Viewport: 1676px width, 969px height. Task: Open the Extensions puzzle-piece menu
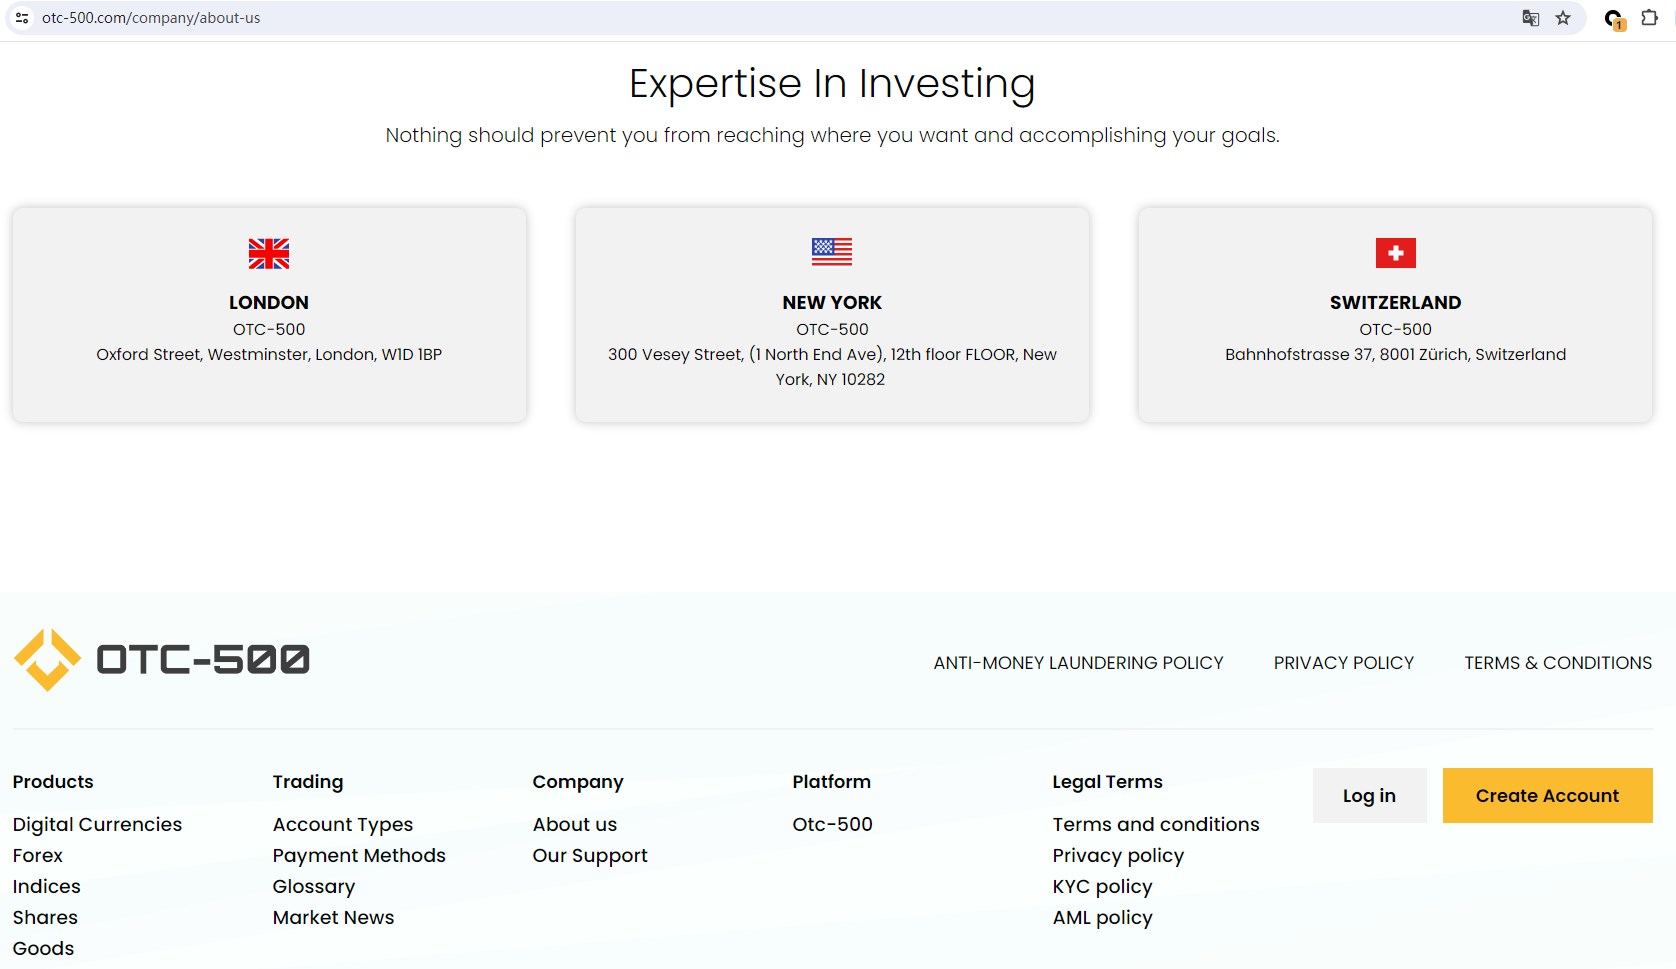1650,18
